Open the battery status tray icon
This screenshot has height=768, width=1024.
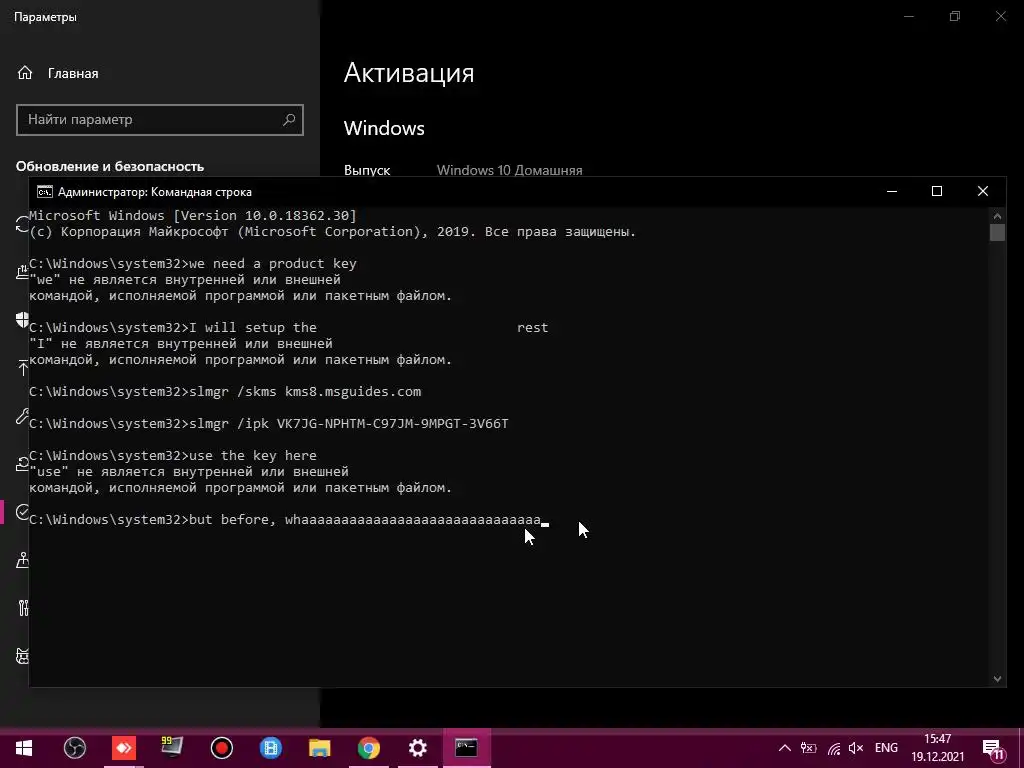pyautogui.click(x=808, y=748)
